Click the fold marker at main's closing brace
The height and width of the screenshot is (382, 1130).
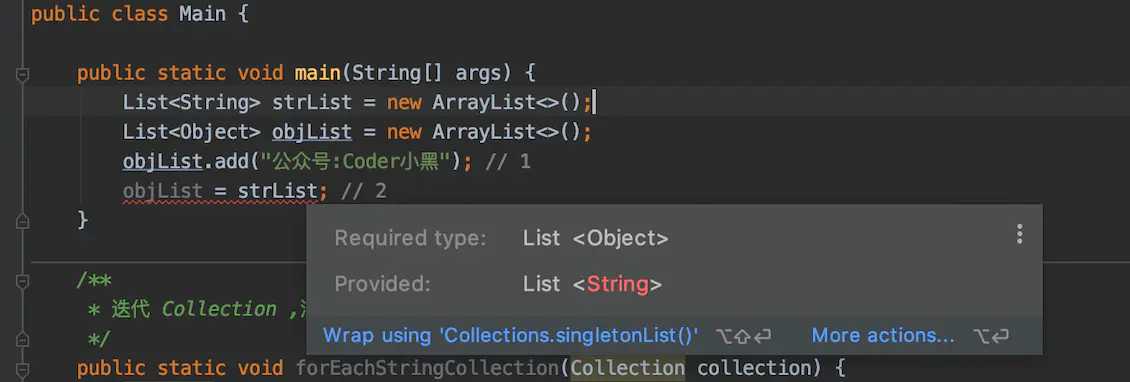[x=22, y=220]
